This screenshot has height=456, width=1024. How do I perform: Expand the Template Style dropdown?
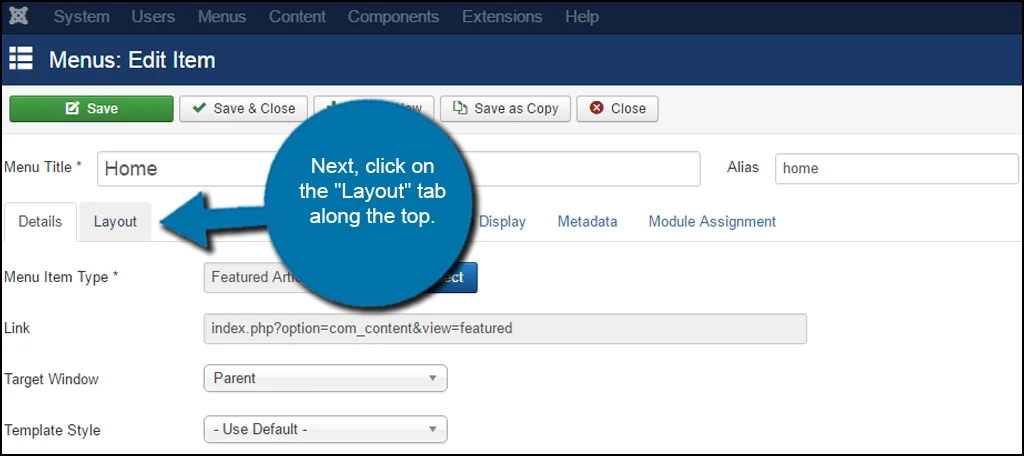coord(325,430)
